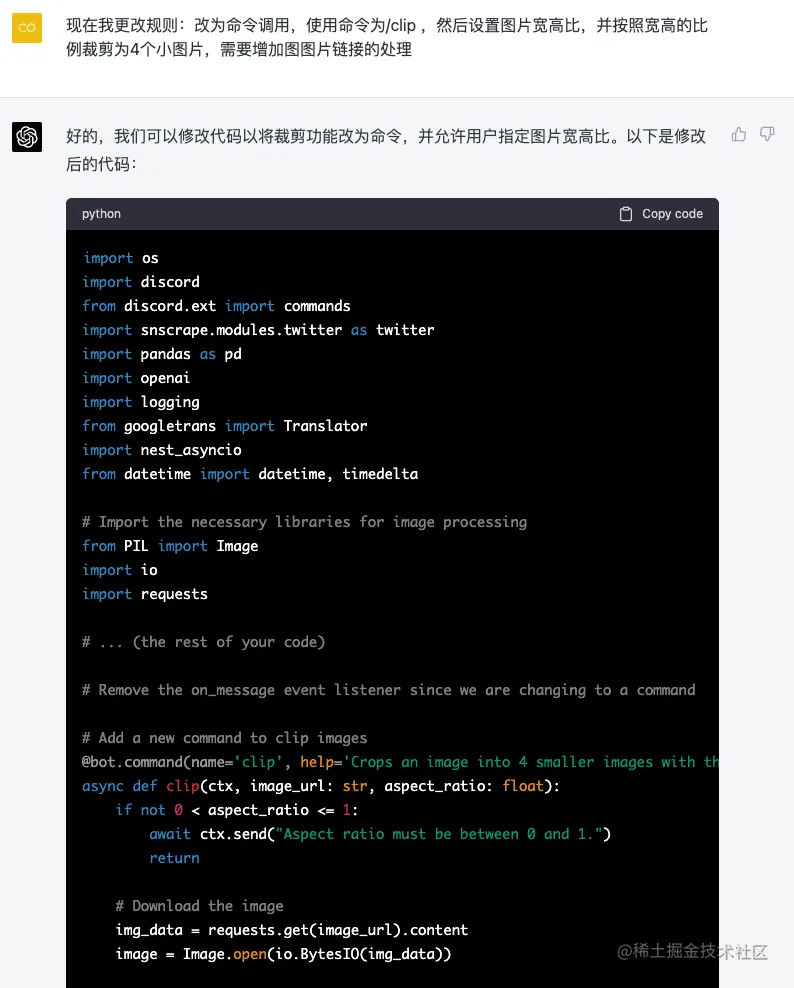This screenshot has height=988, width=794.
Task: Click line "from googletrans import Translator"
Action: (225, 426)
